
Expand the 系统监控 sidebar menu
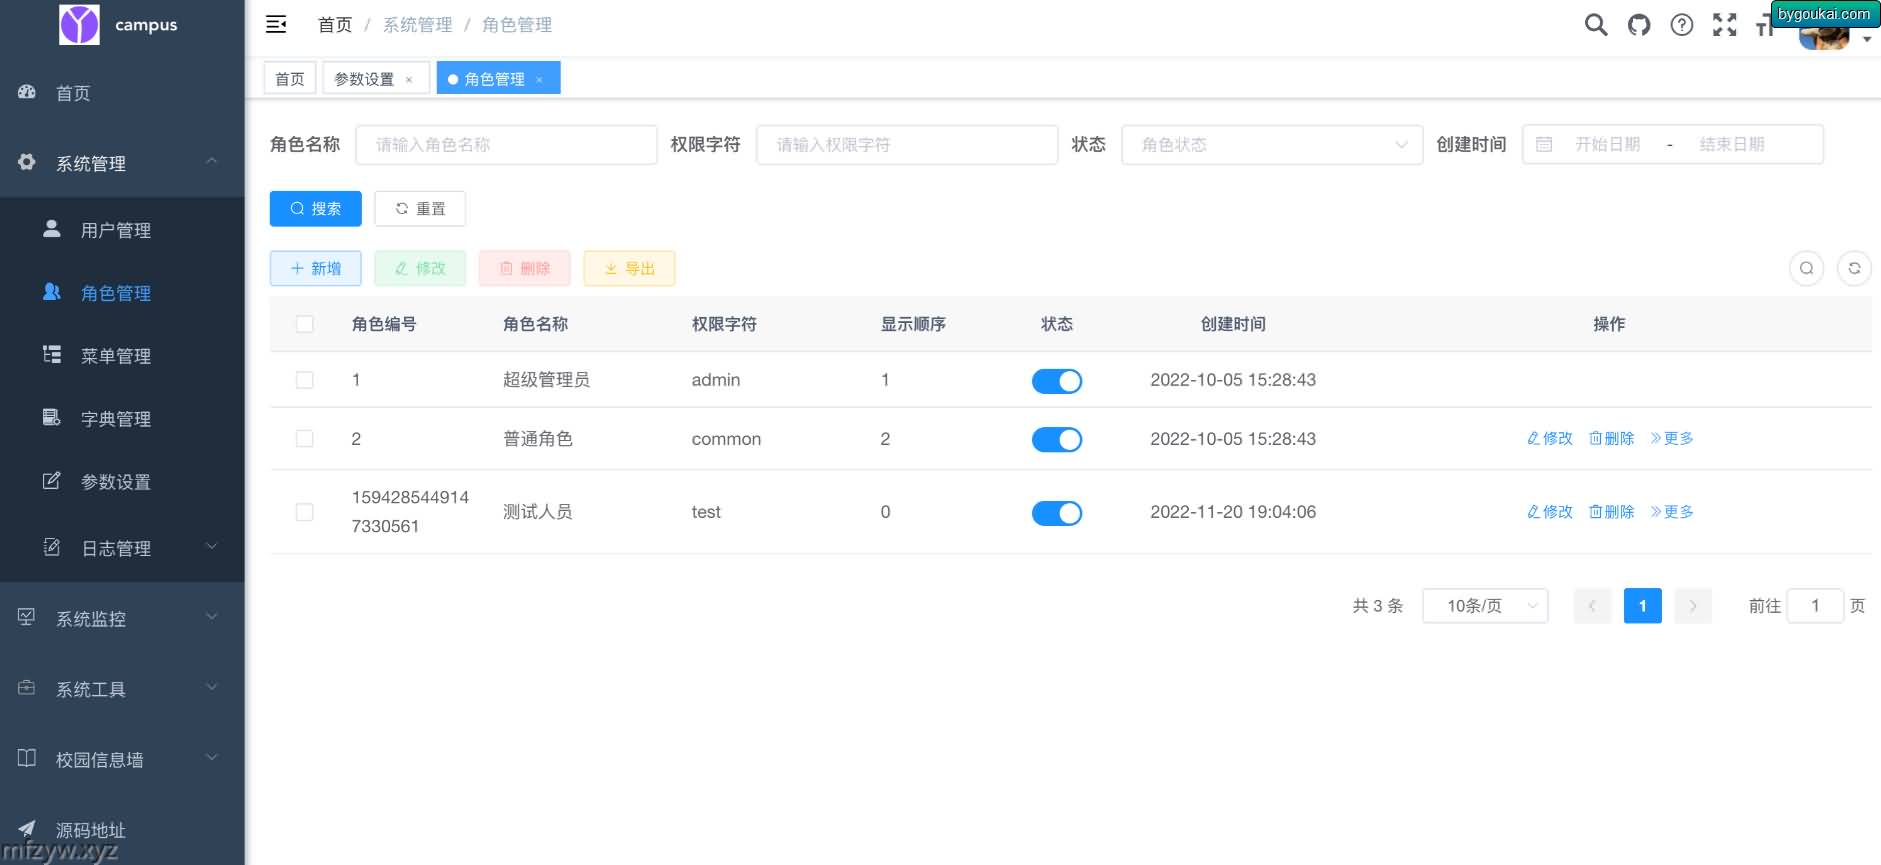pos(122,619)
